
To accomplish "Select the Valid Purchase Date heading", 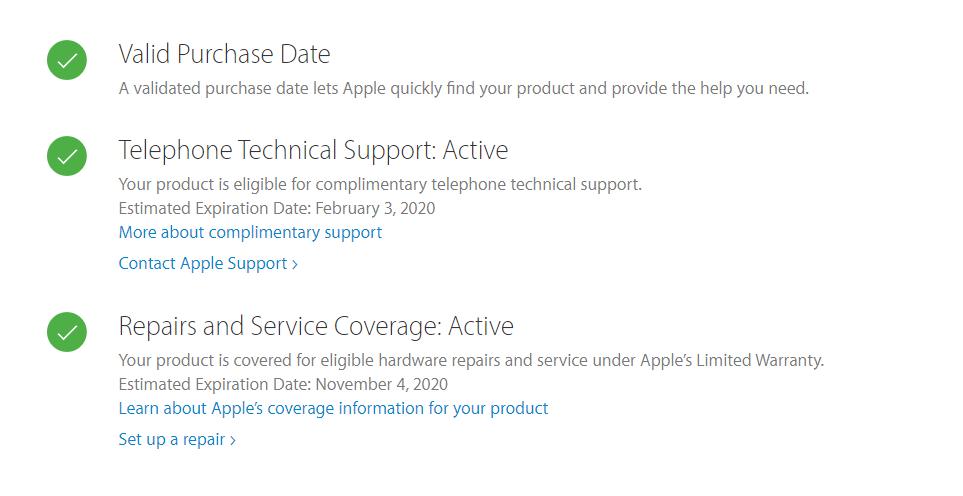I will coord(224,54).
